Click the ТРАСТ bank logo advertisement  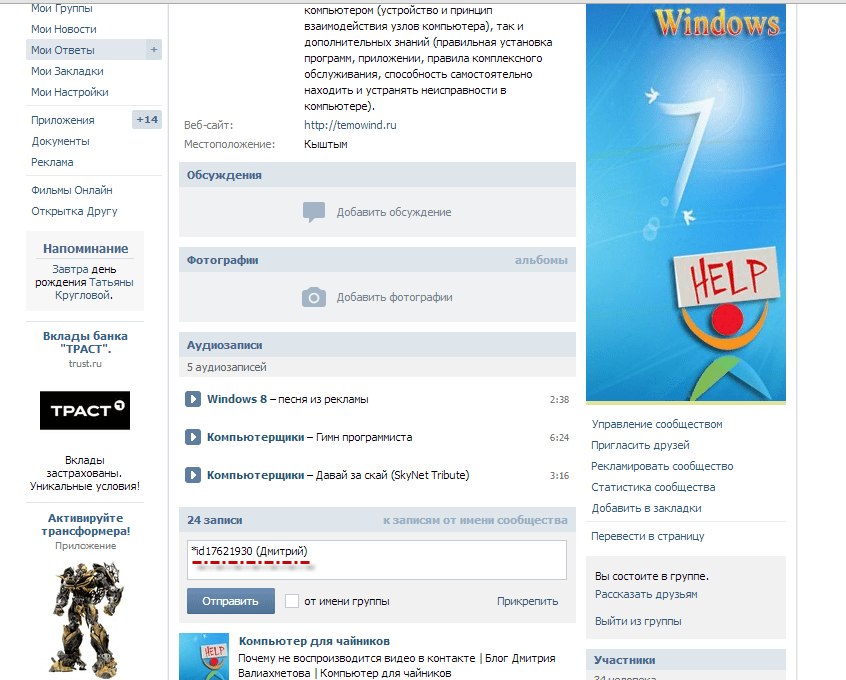pos(84,410)
